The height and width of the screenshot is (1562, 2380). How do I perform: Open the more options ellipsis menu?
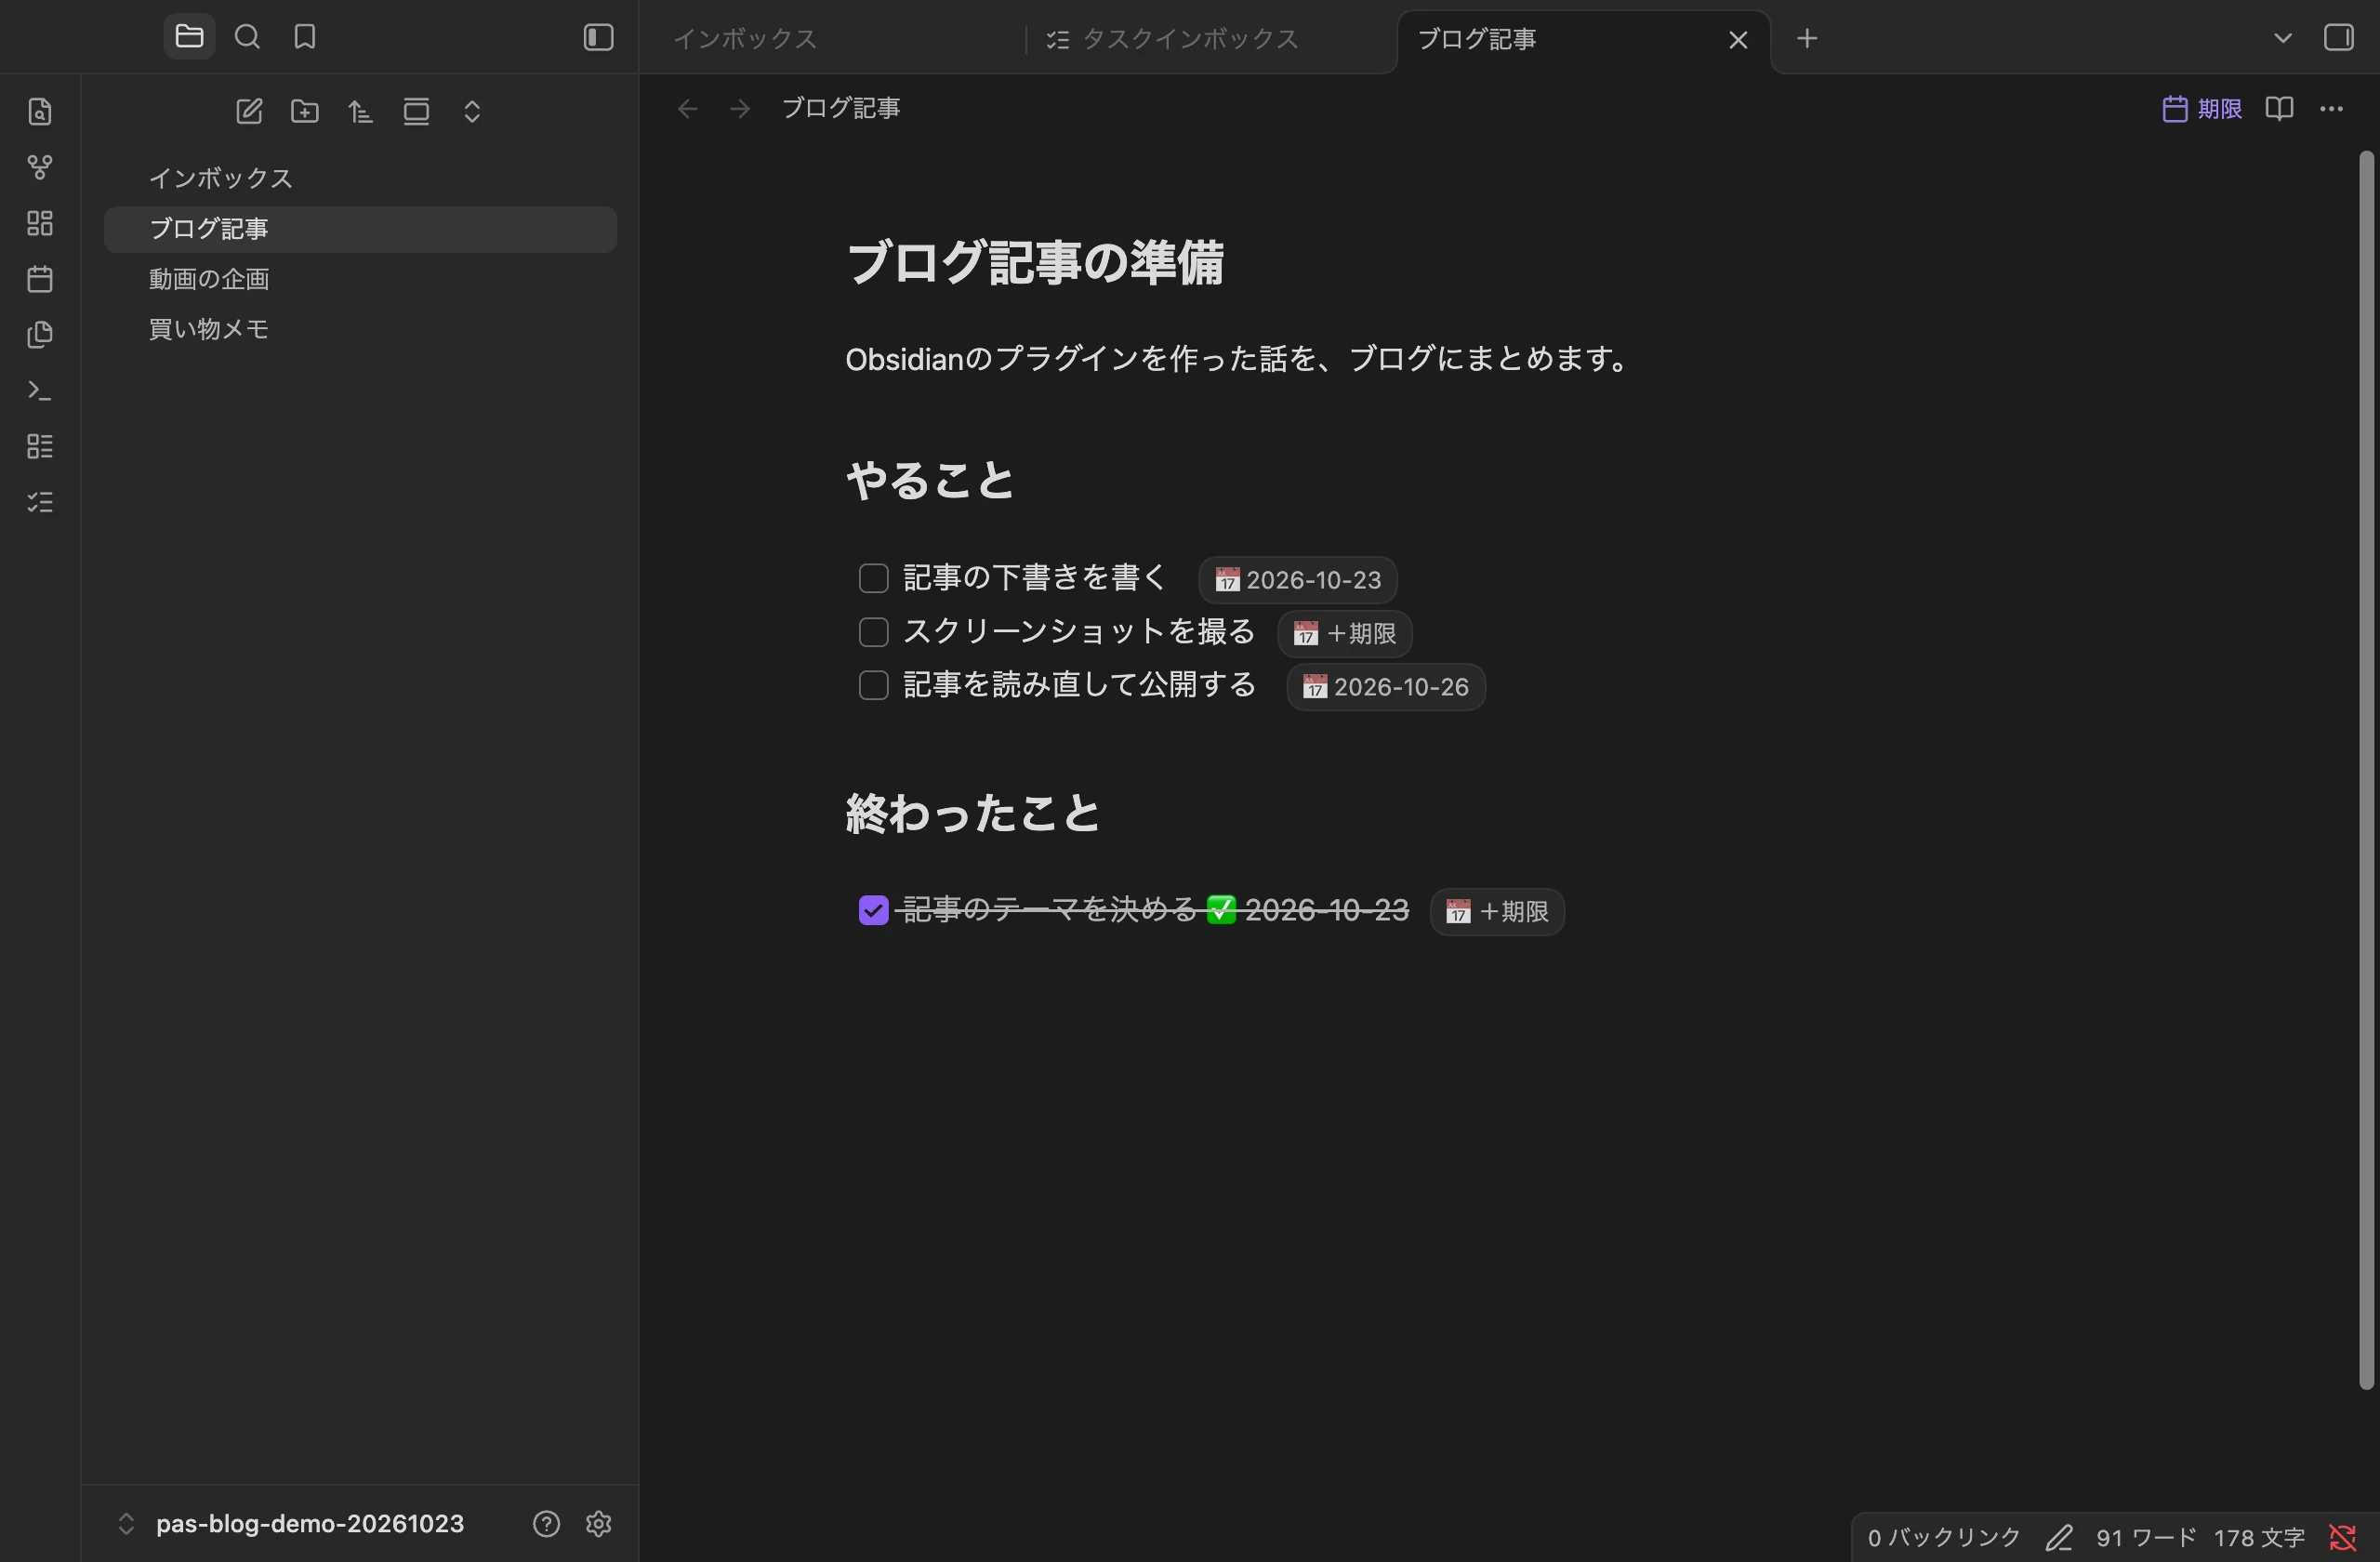point(2331,109)
